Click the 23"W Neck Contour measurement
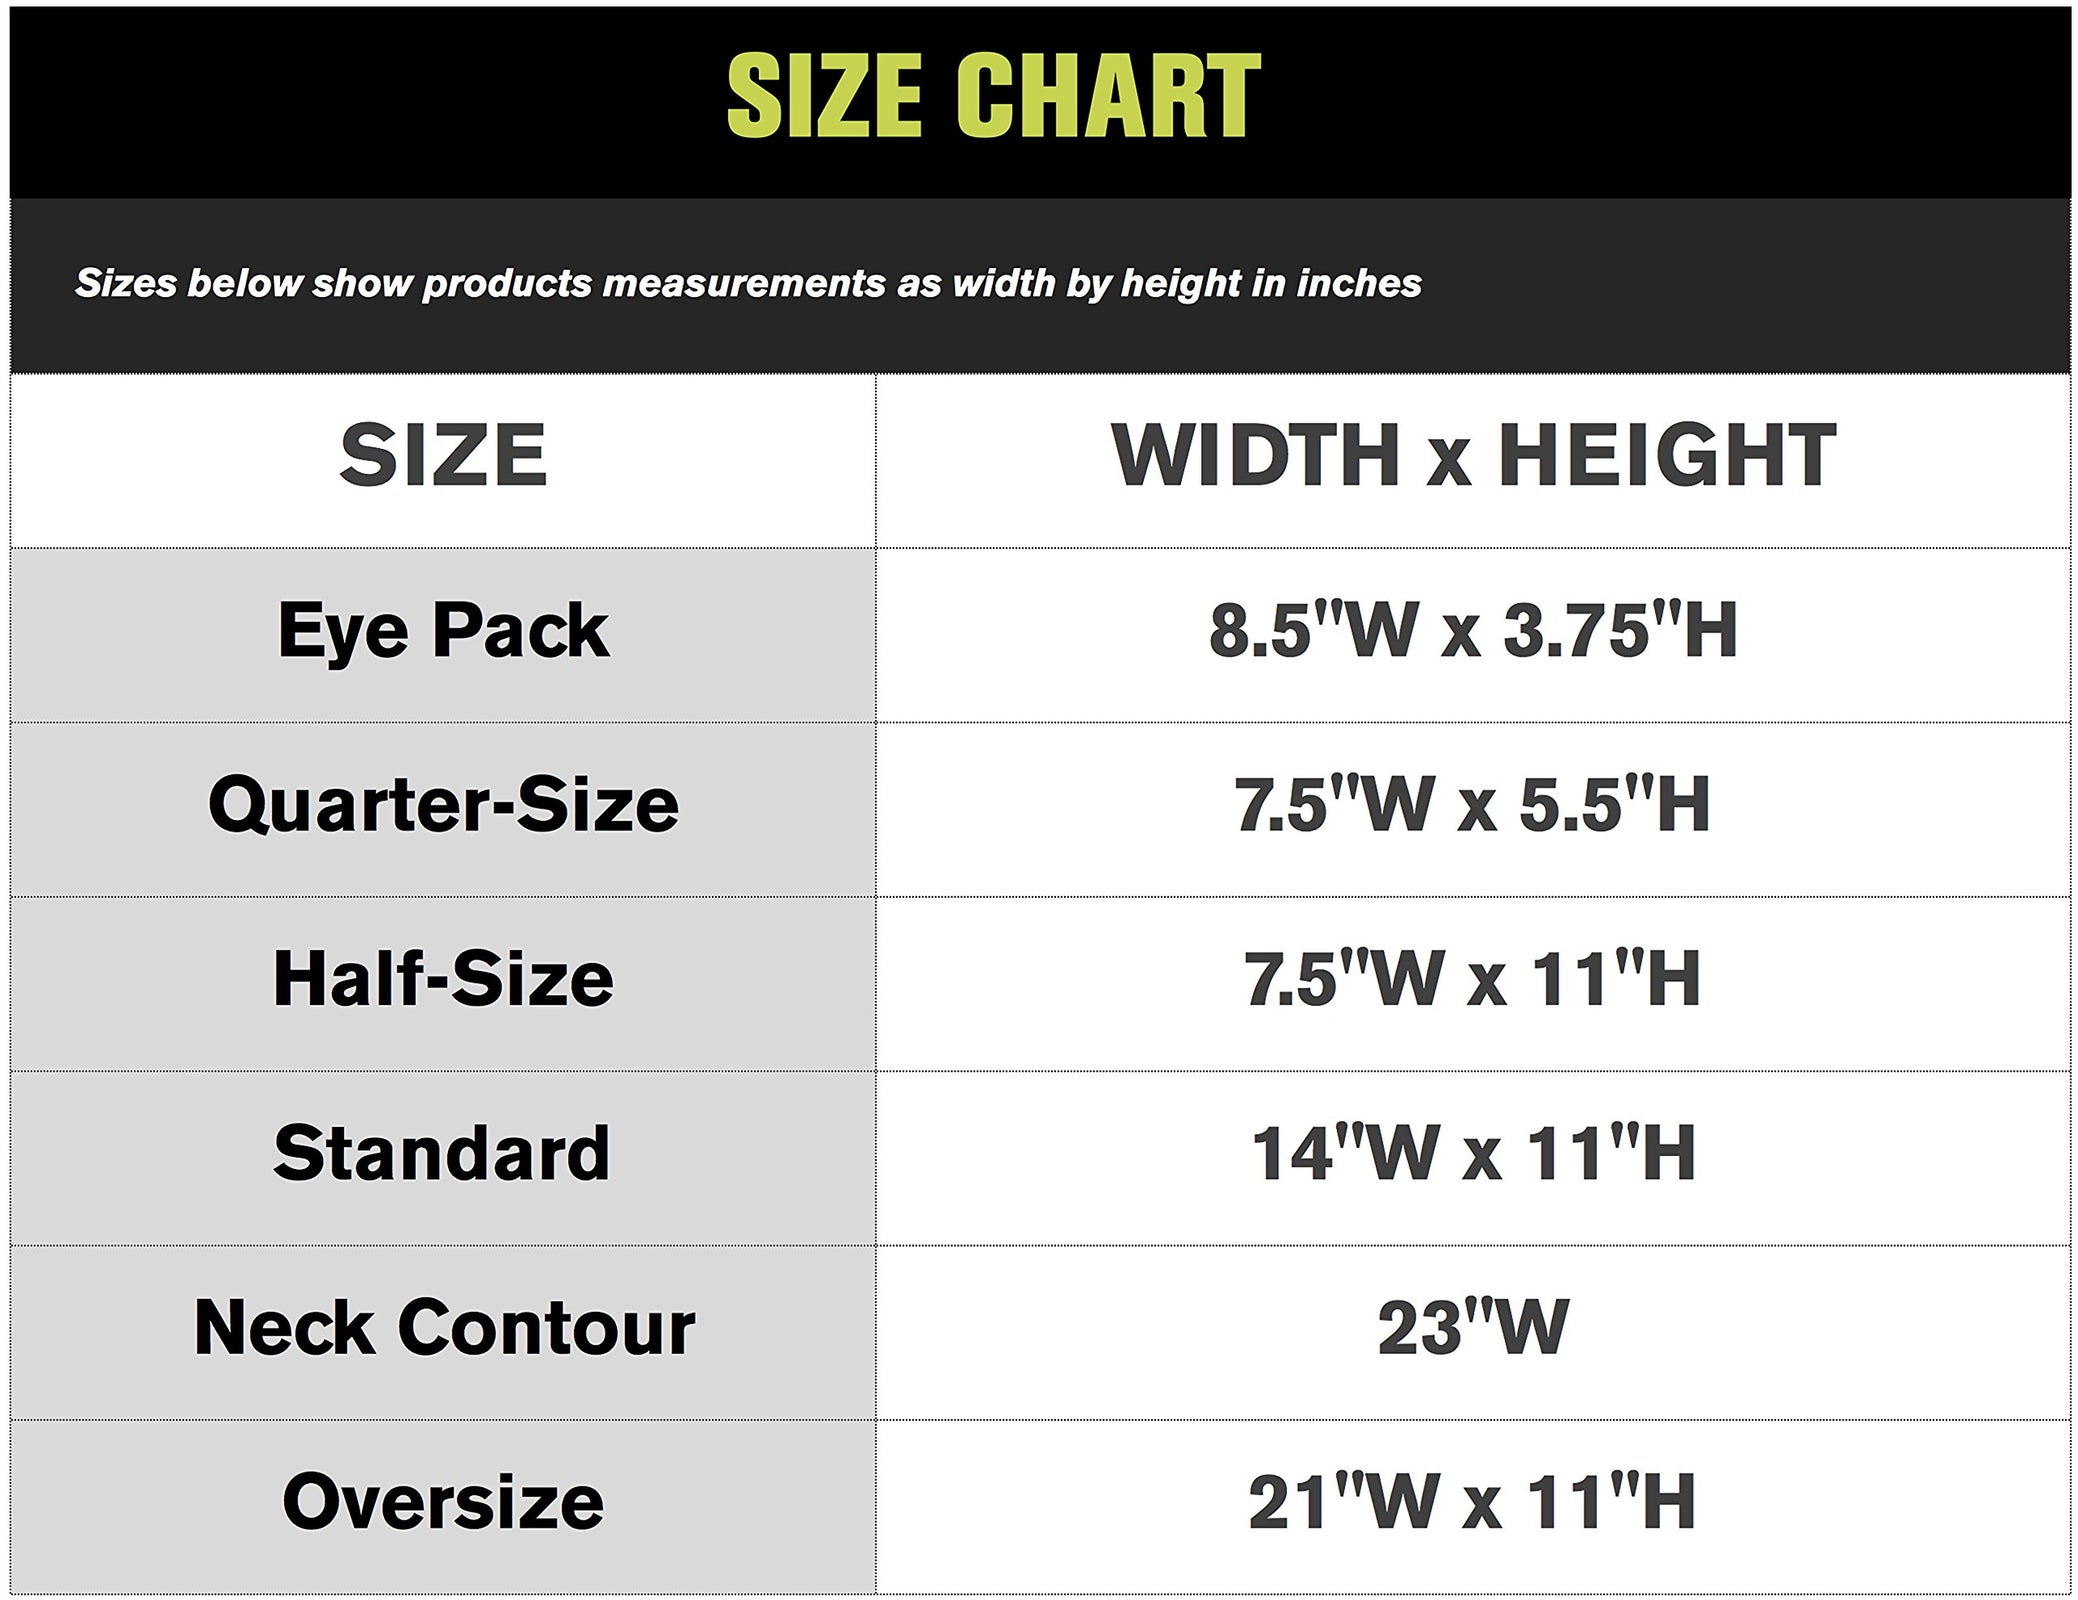Image resolution: width=2078 pixels, height=1600 pixels. [1472, 1329]
